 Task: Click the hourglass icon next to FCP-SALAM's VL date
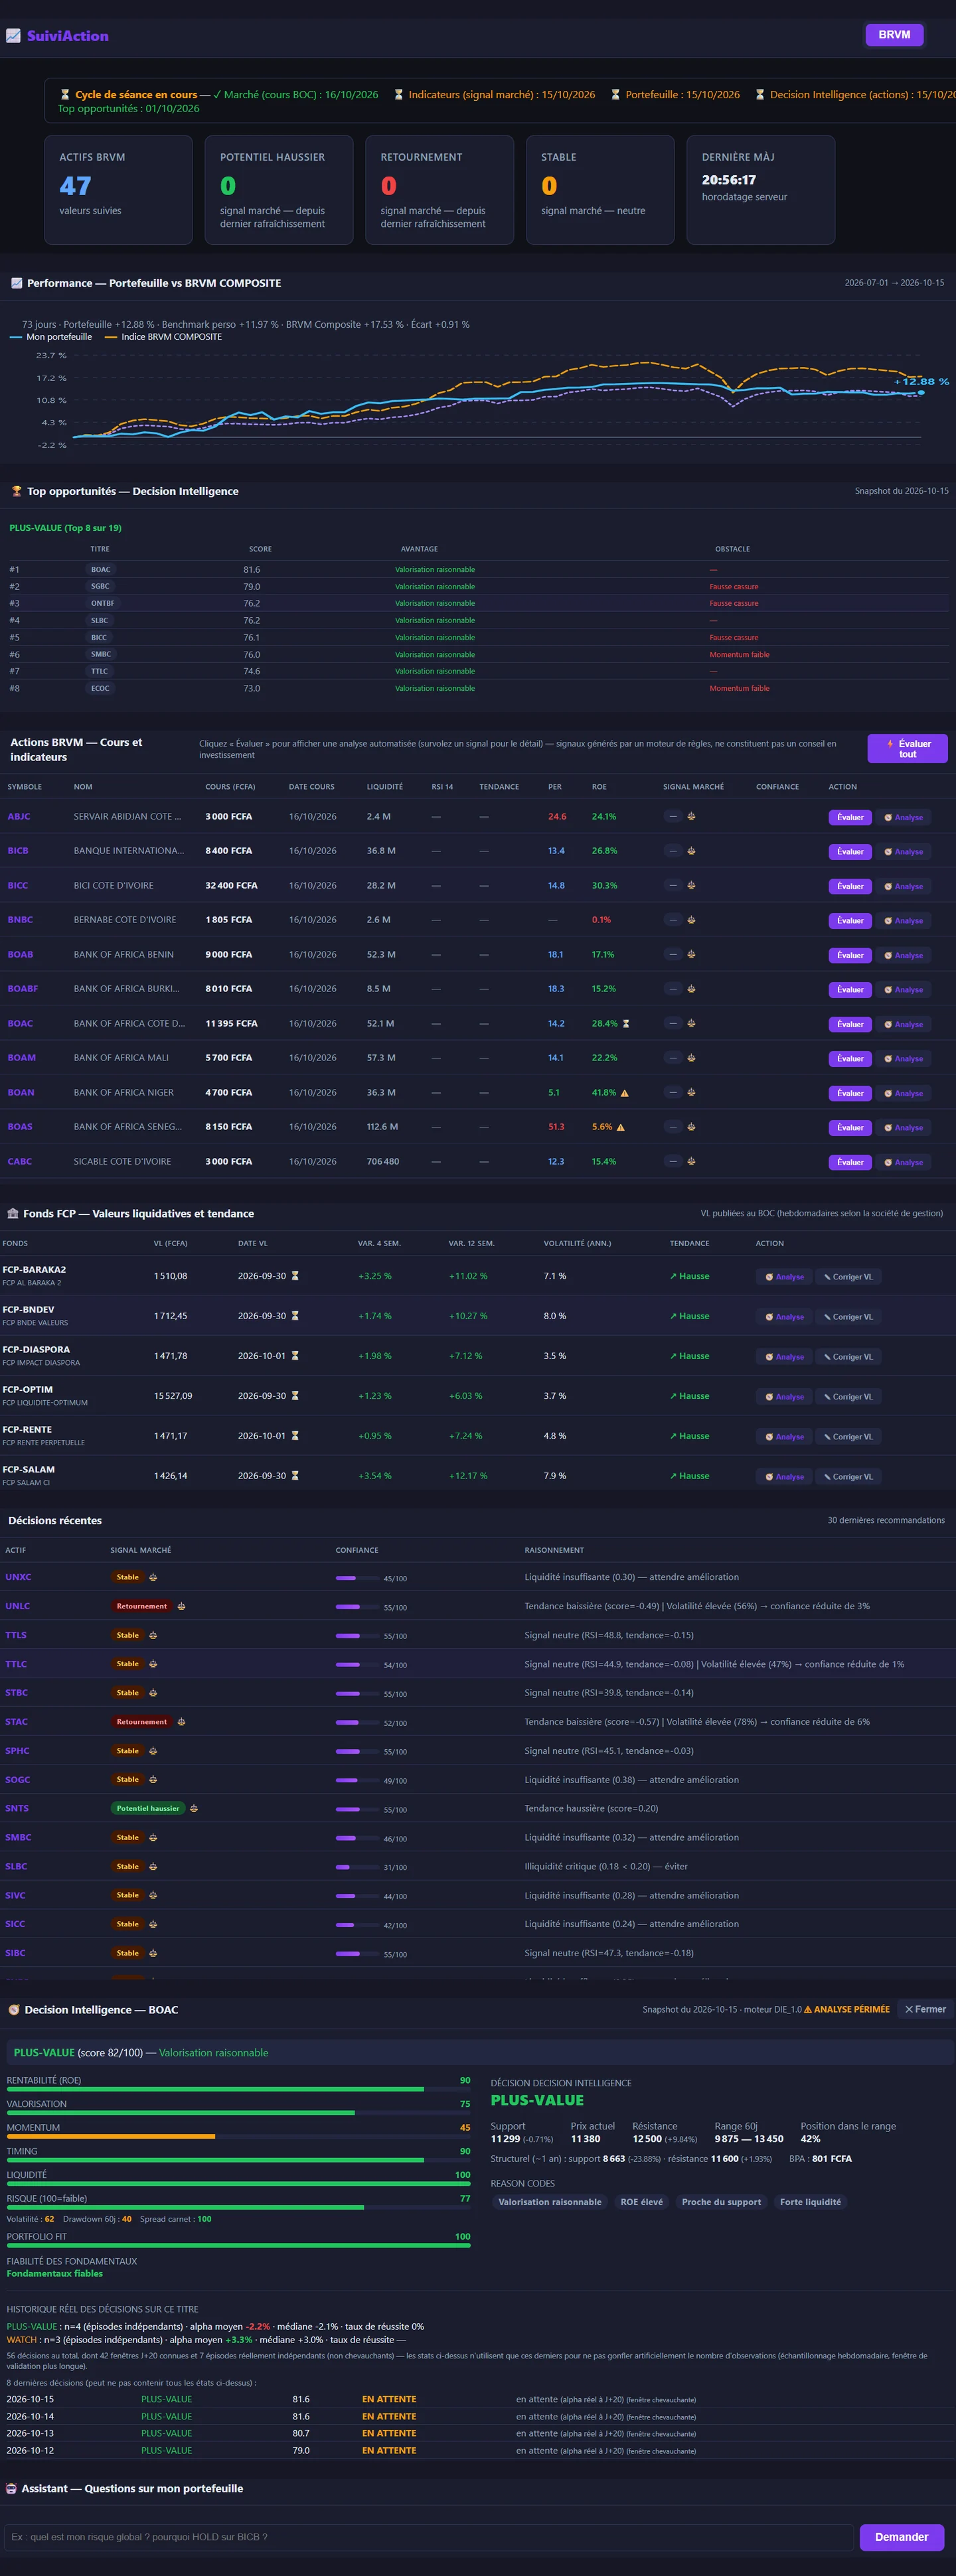(295, 1476)
